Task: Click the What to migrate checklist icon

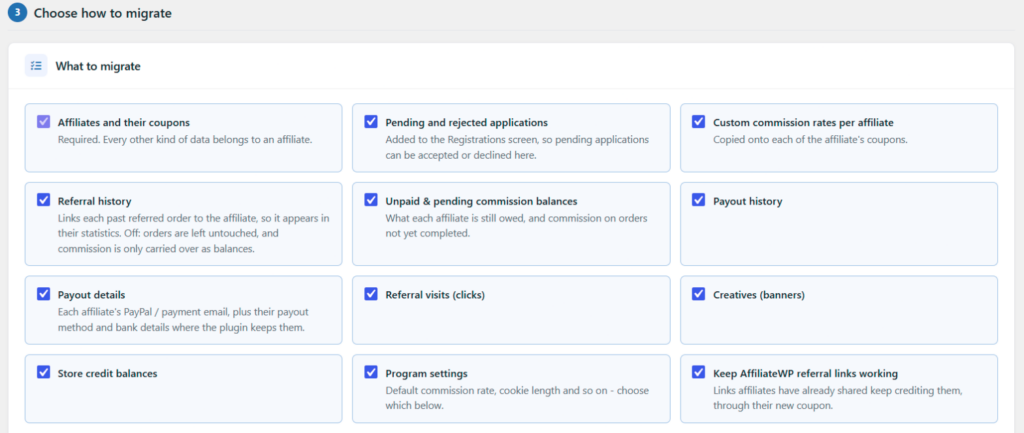Action: click(x=36, y=66)
